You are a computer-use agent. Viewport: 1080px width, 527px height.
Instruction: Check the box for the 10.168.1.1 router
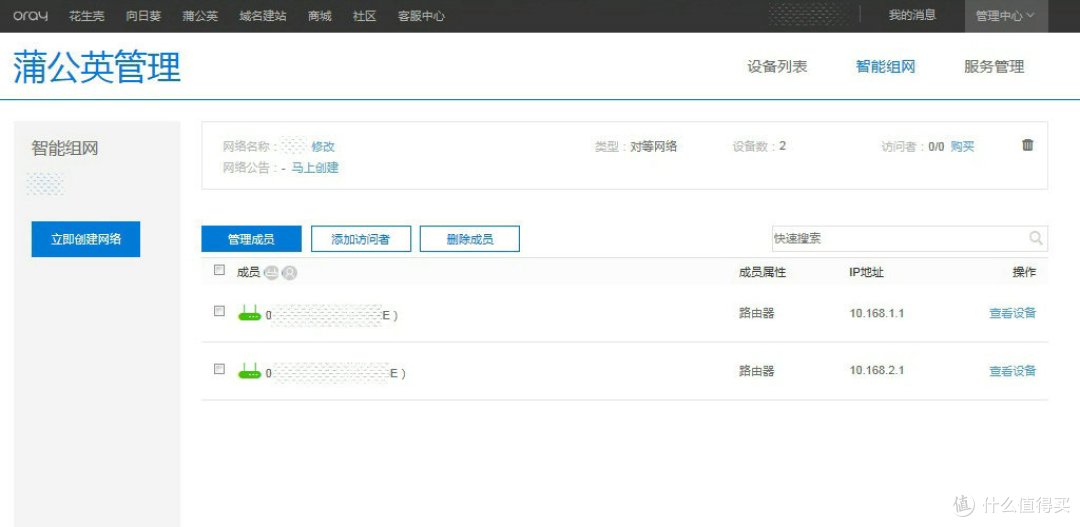[x=219, y=311]
